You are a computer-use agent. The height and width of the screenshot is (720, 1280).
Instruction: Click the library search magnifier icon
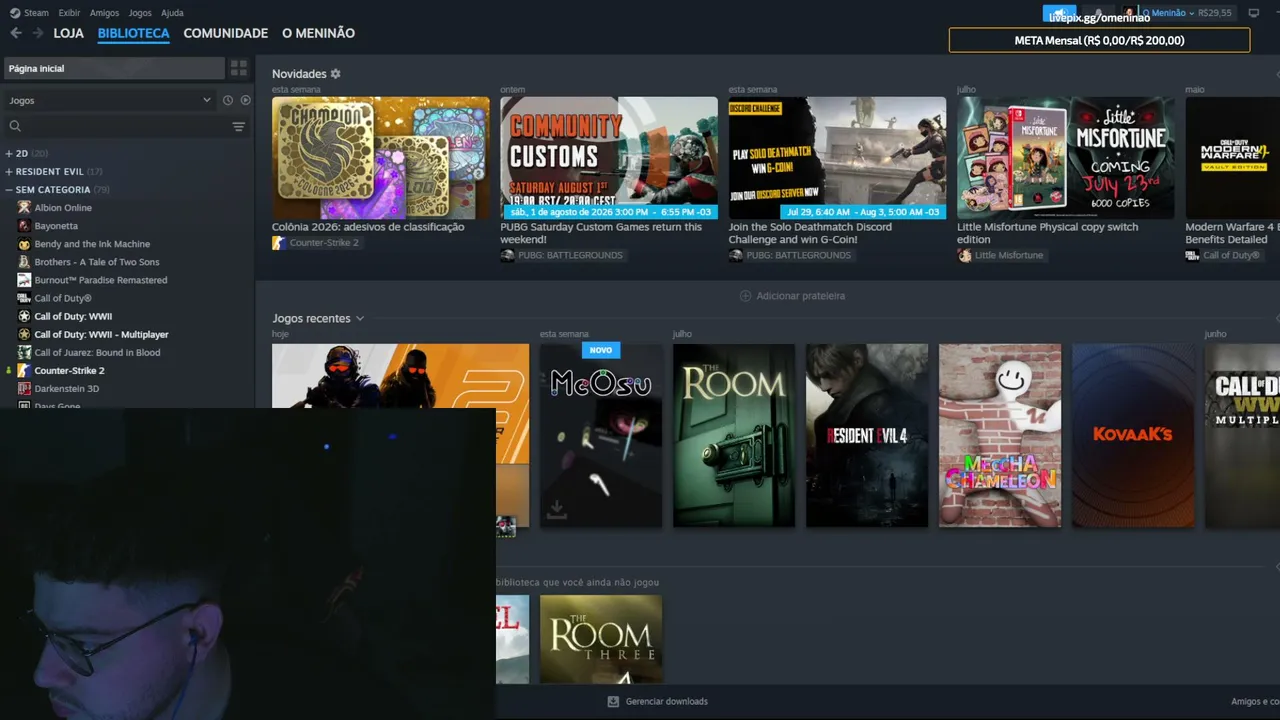(15, 126)
